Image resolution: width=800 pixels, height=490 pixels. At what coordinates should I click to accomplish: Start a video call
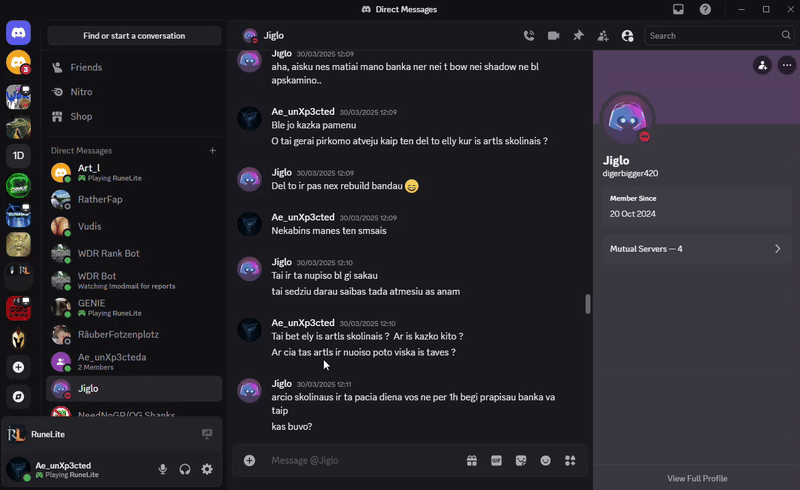(553, 36)
